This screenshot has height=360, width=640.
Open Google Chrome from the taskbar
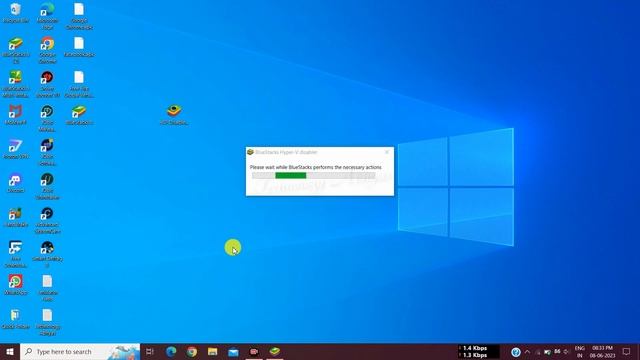point(192,351)
